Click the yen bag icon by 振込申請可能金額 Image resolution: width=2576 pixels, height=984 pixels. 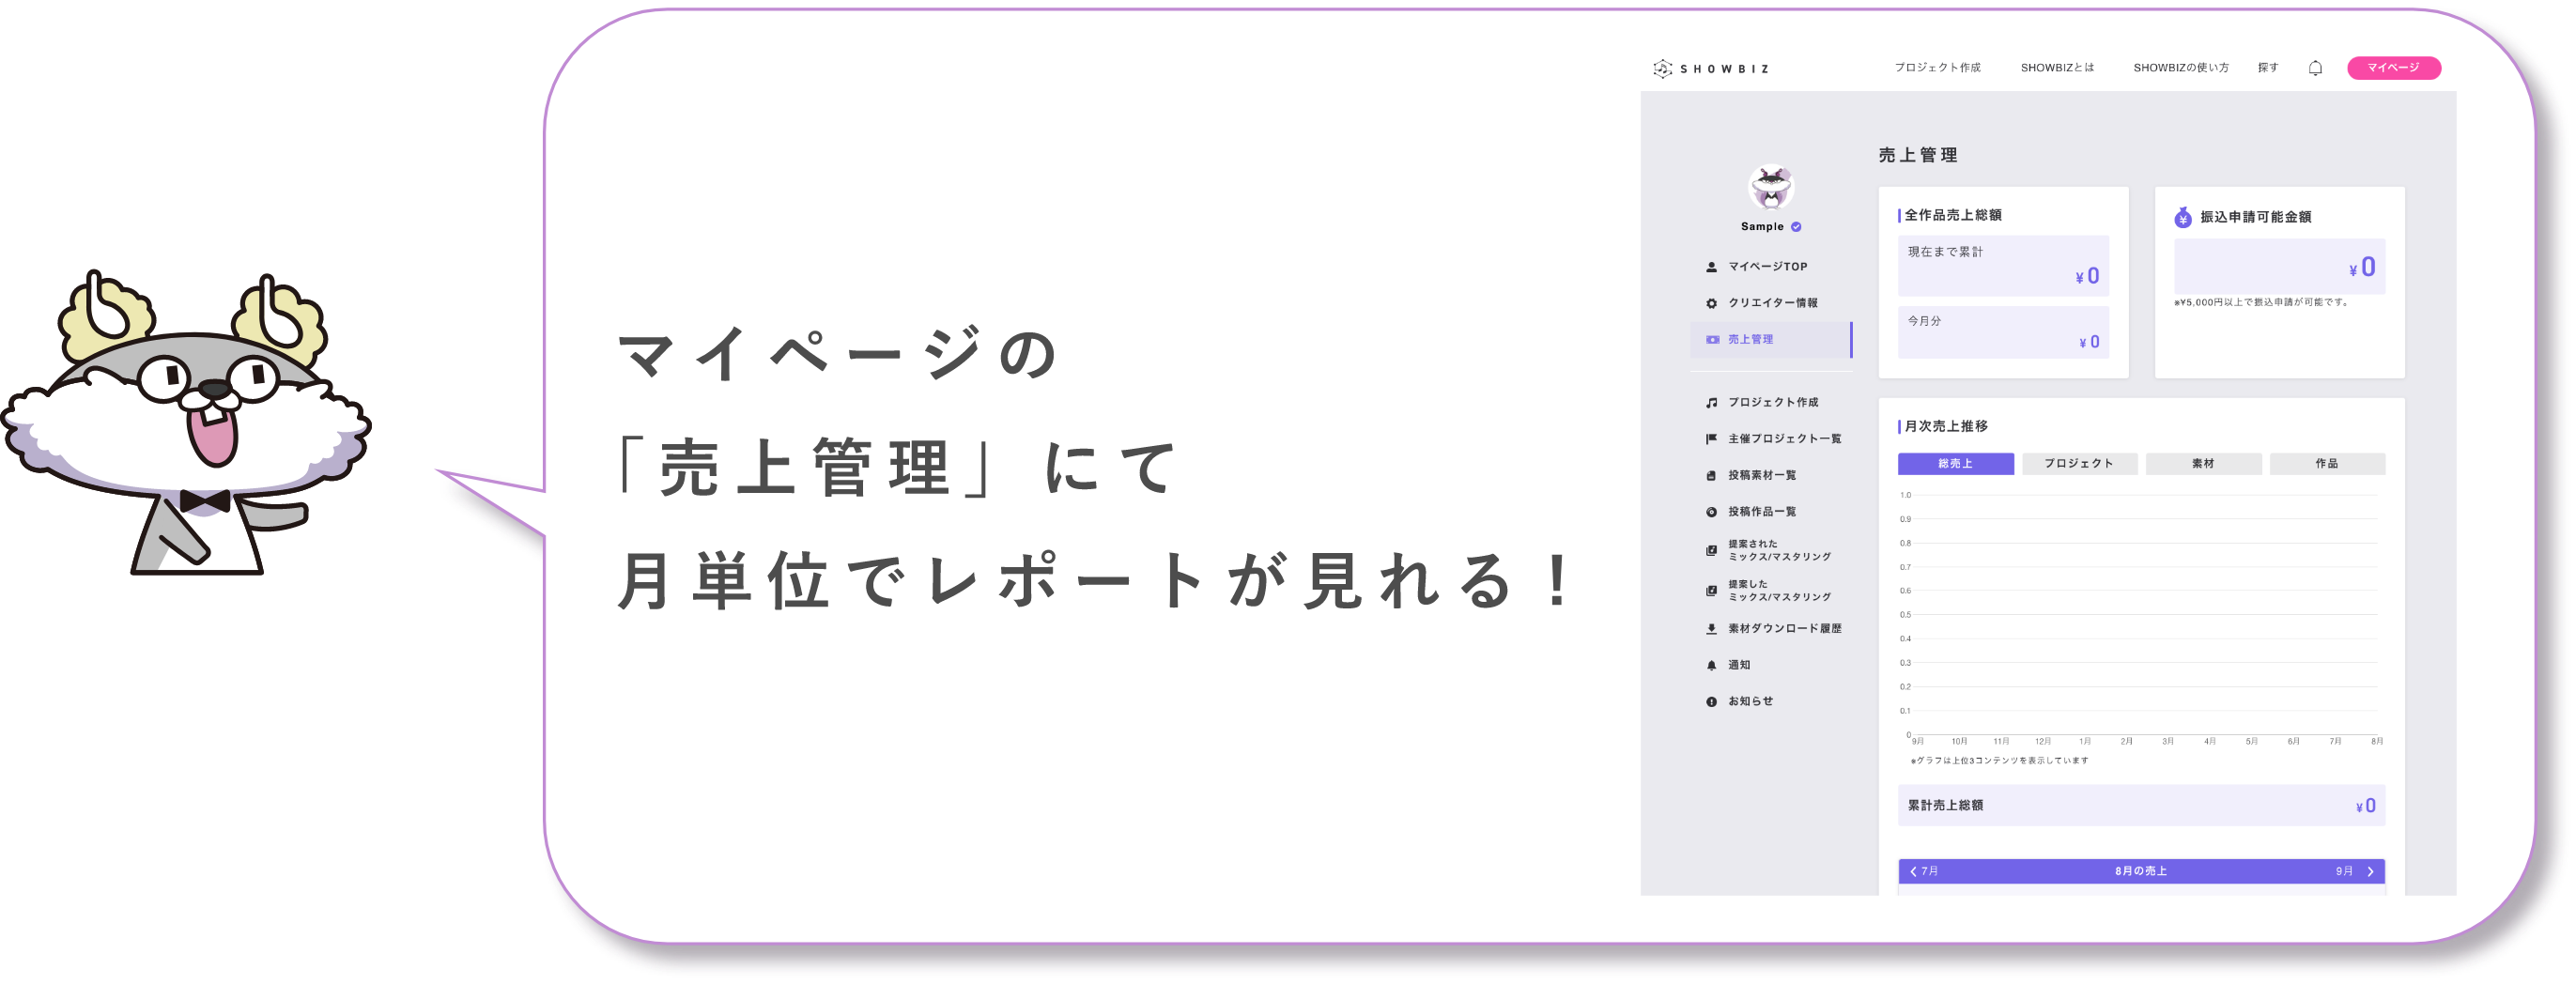pos(2182,217)
